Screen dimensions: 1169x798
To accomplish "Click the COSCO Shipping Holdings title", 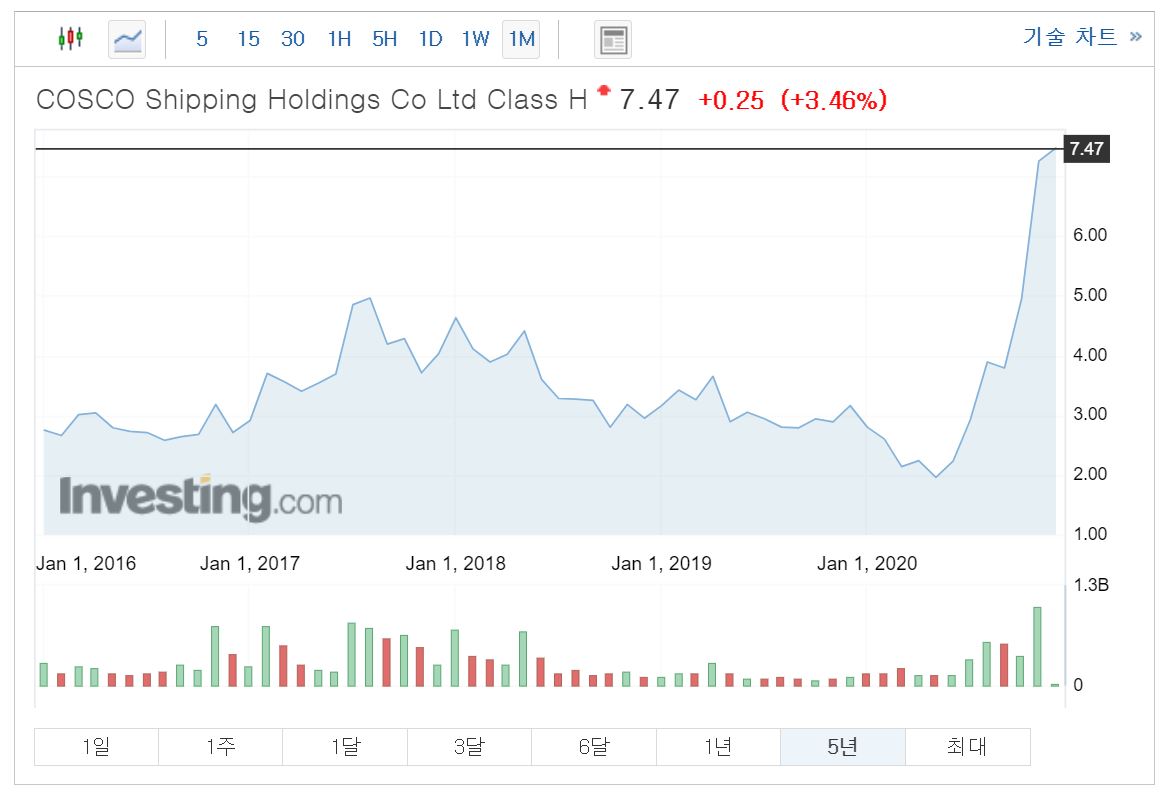I will click(x=312, y=100).
